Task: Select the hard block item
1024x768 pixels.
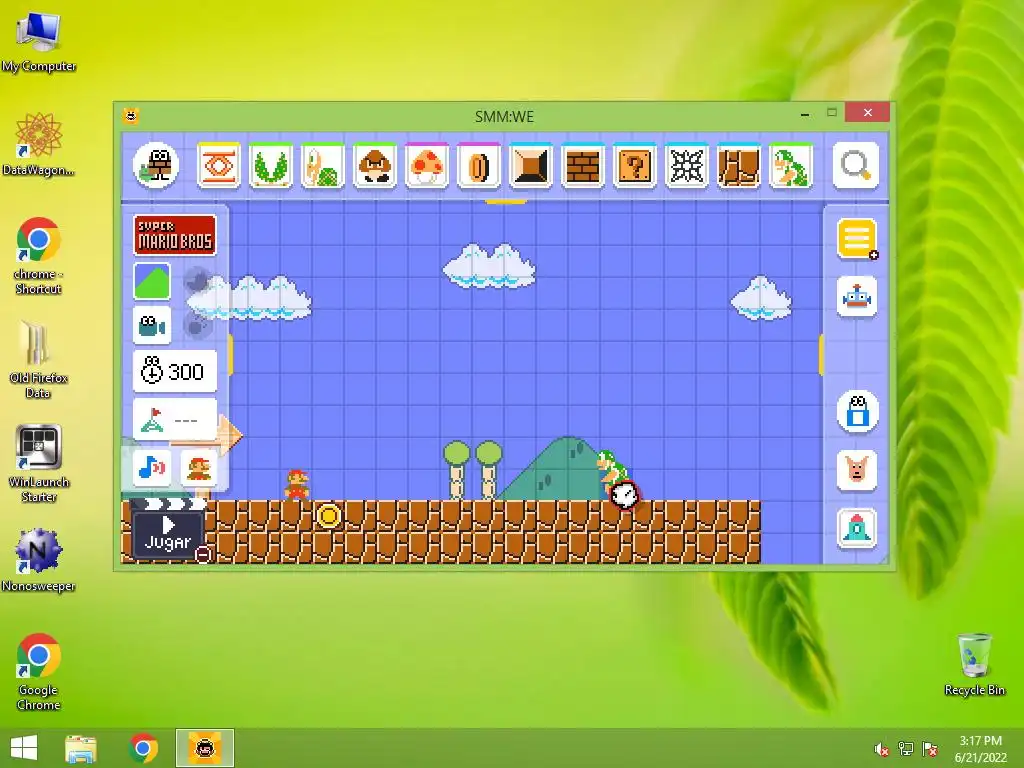Action: [x=530, y=165]
